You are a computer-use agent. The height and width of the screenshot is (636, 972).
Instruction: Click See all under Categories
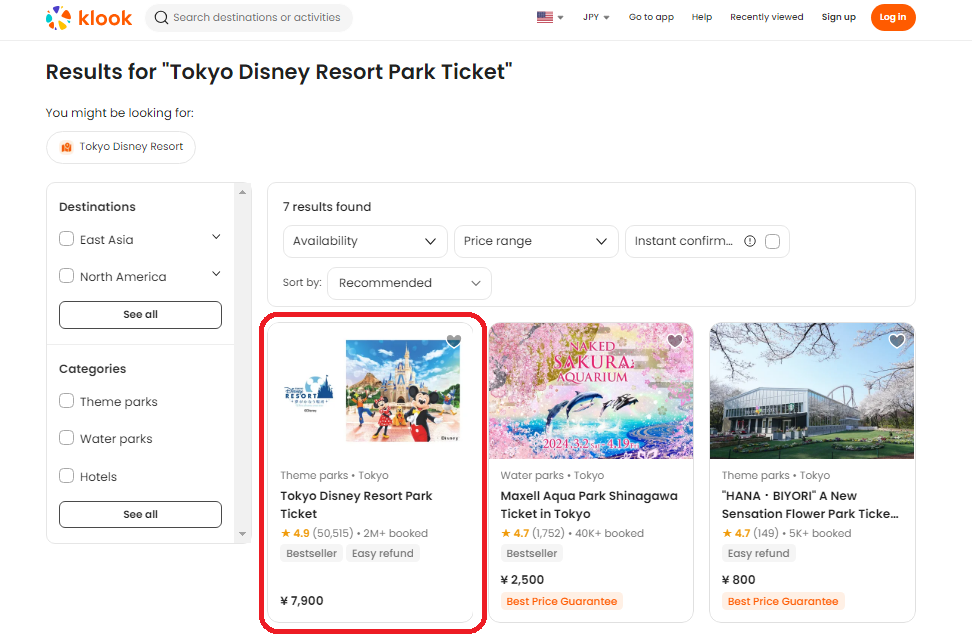pos(140,515)
